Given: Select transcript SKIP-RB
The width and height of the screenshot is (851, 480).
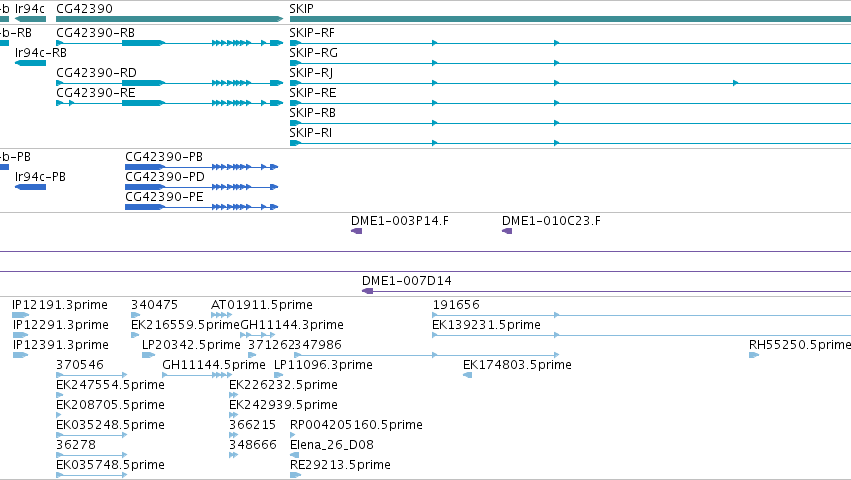Looking at the screenshot, I should [570, 123].
